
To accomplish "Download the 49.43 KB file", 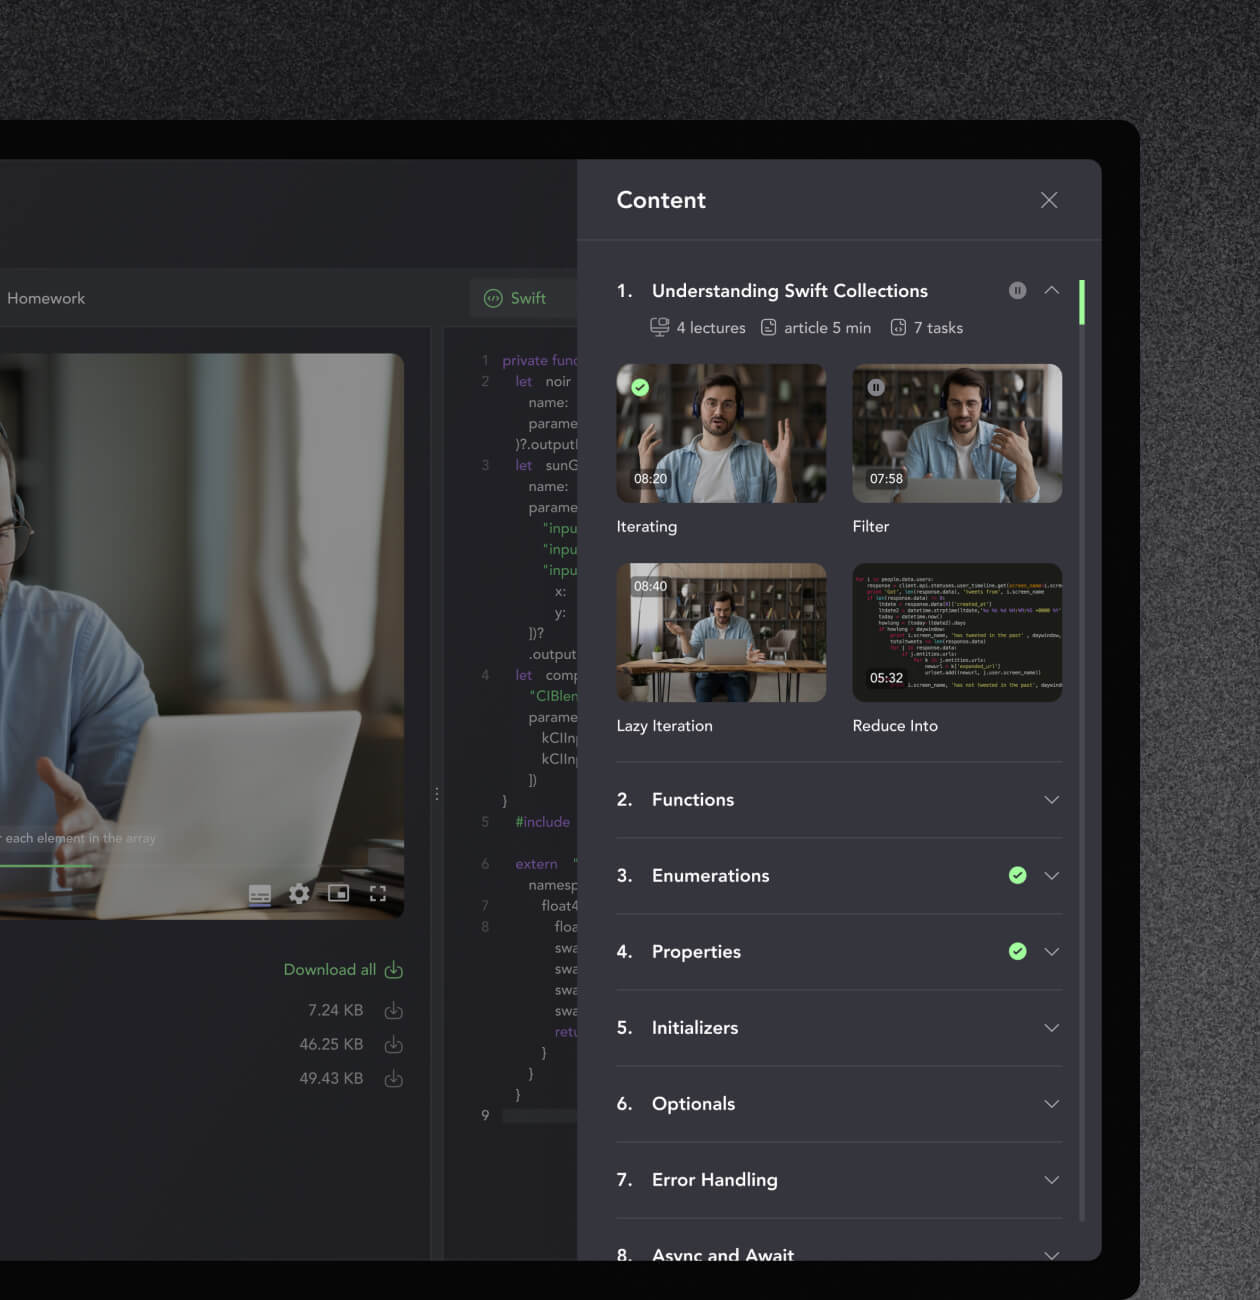I will point(394,1079).
